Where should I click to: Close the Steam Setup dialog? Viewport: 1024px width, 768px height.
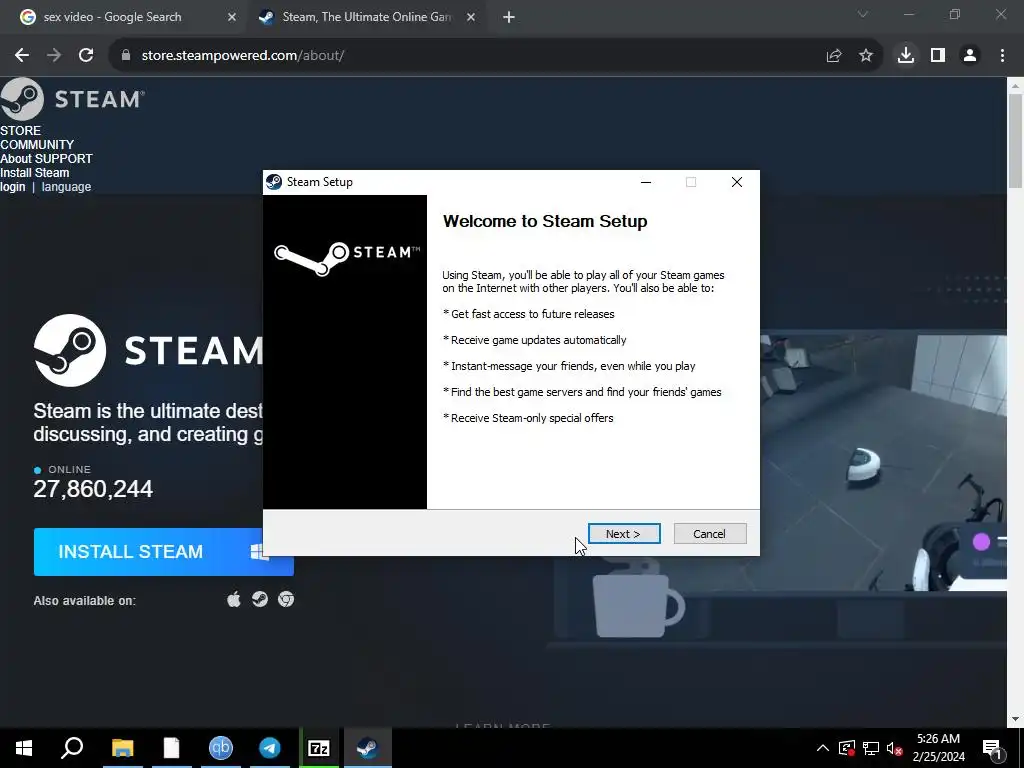coord(737,182)
